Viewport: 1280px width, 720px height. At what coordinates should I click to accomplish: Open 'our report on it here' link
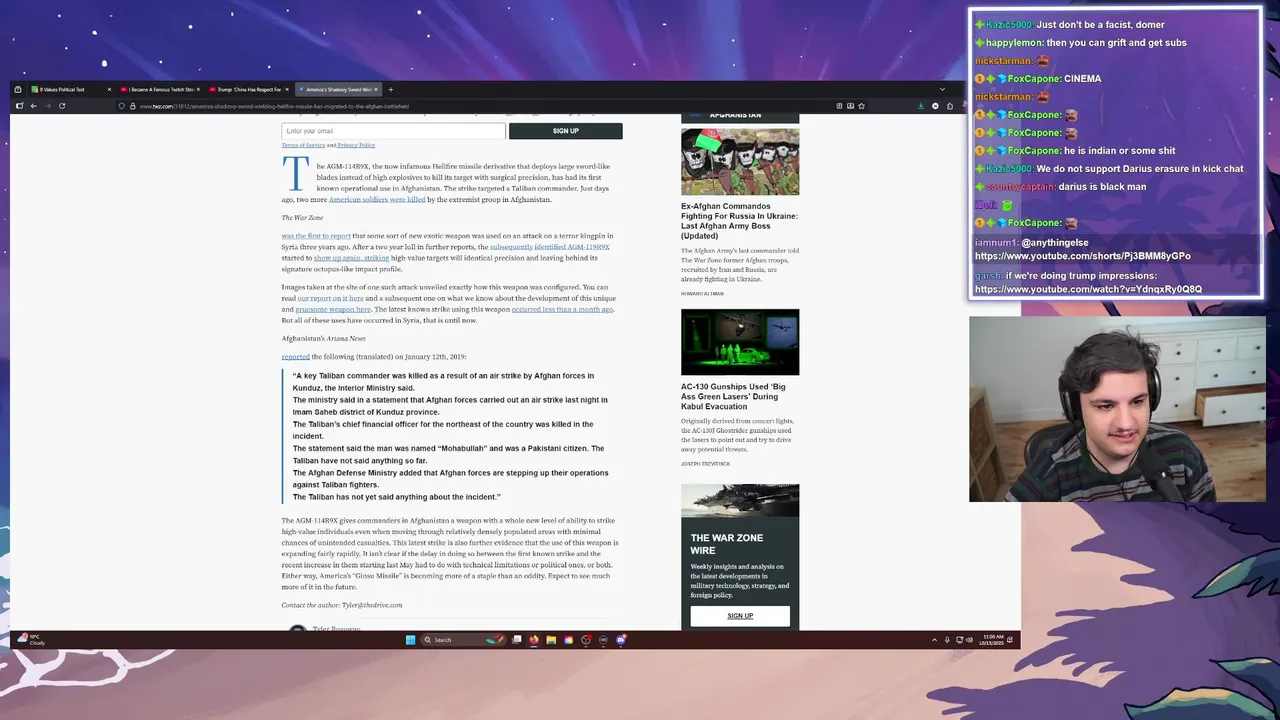click(x=330, y=298)
